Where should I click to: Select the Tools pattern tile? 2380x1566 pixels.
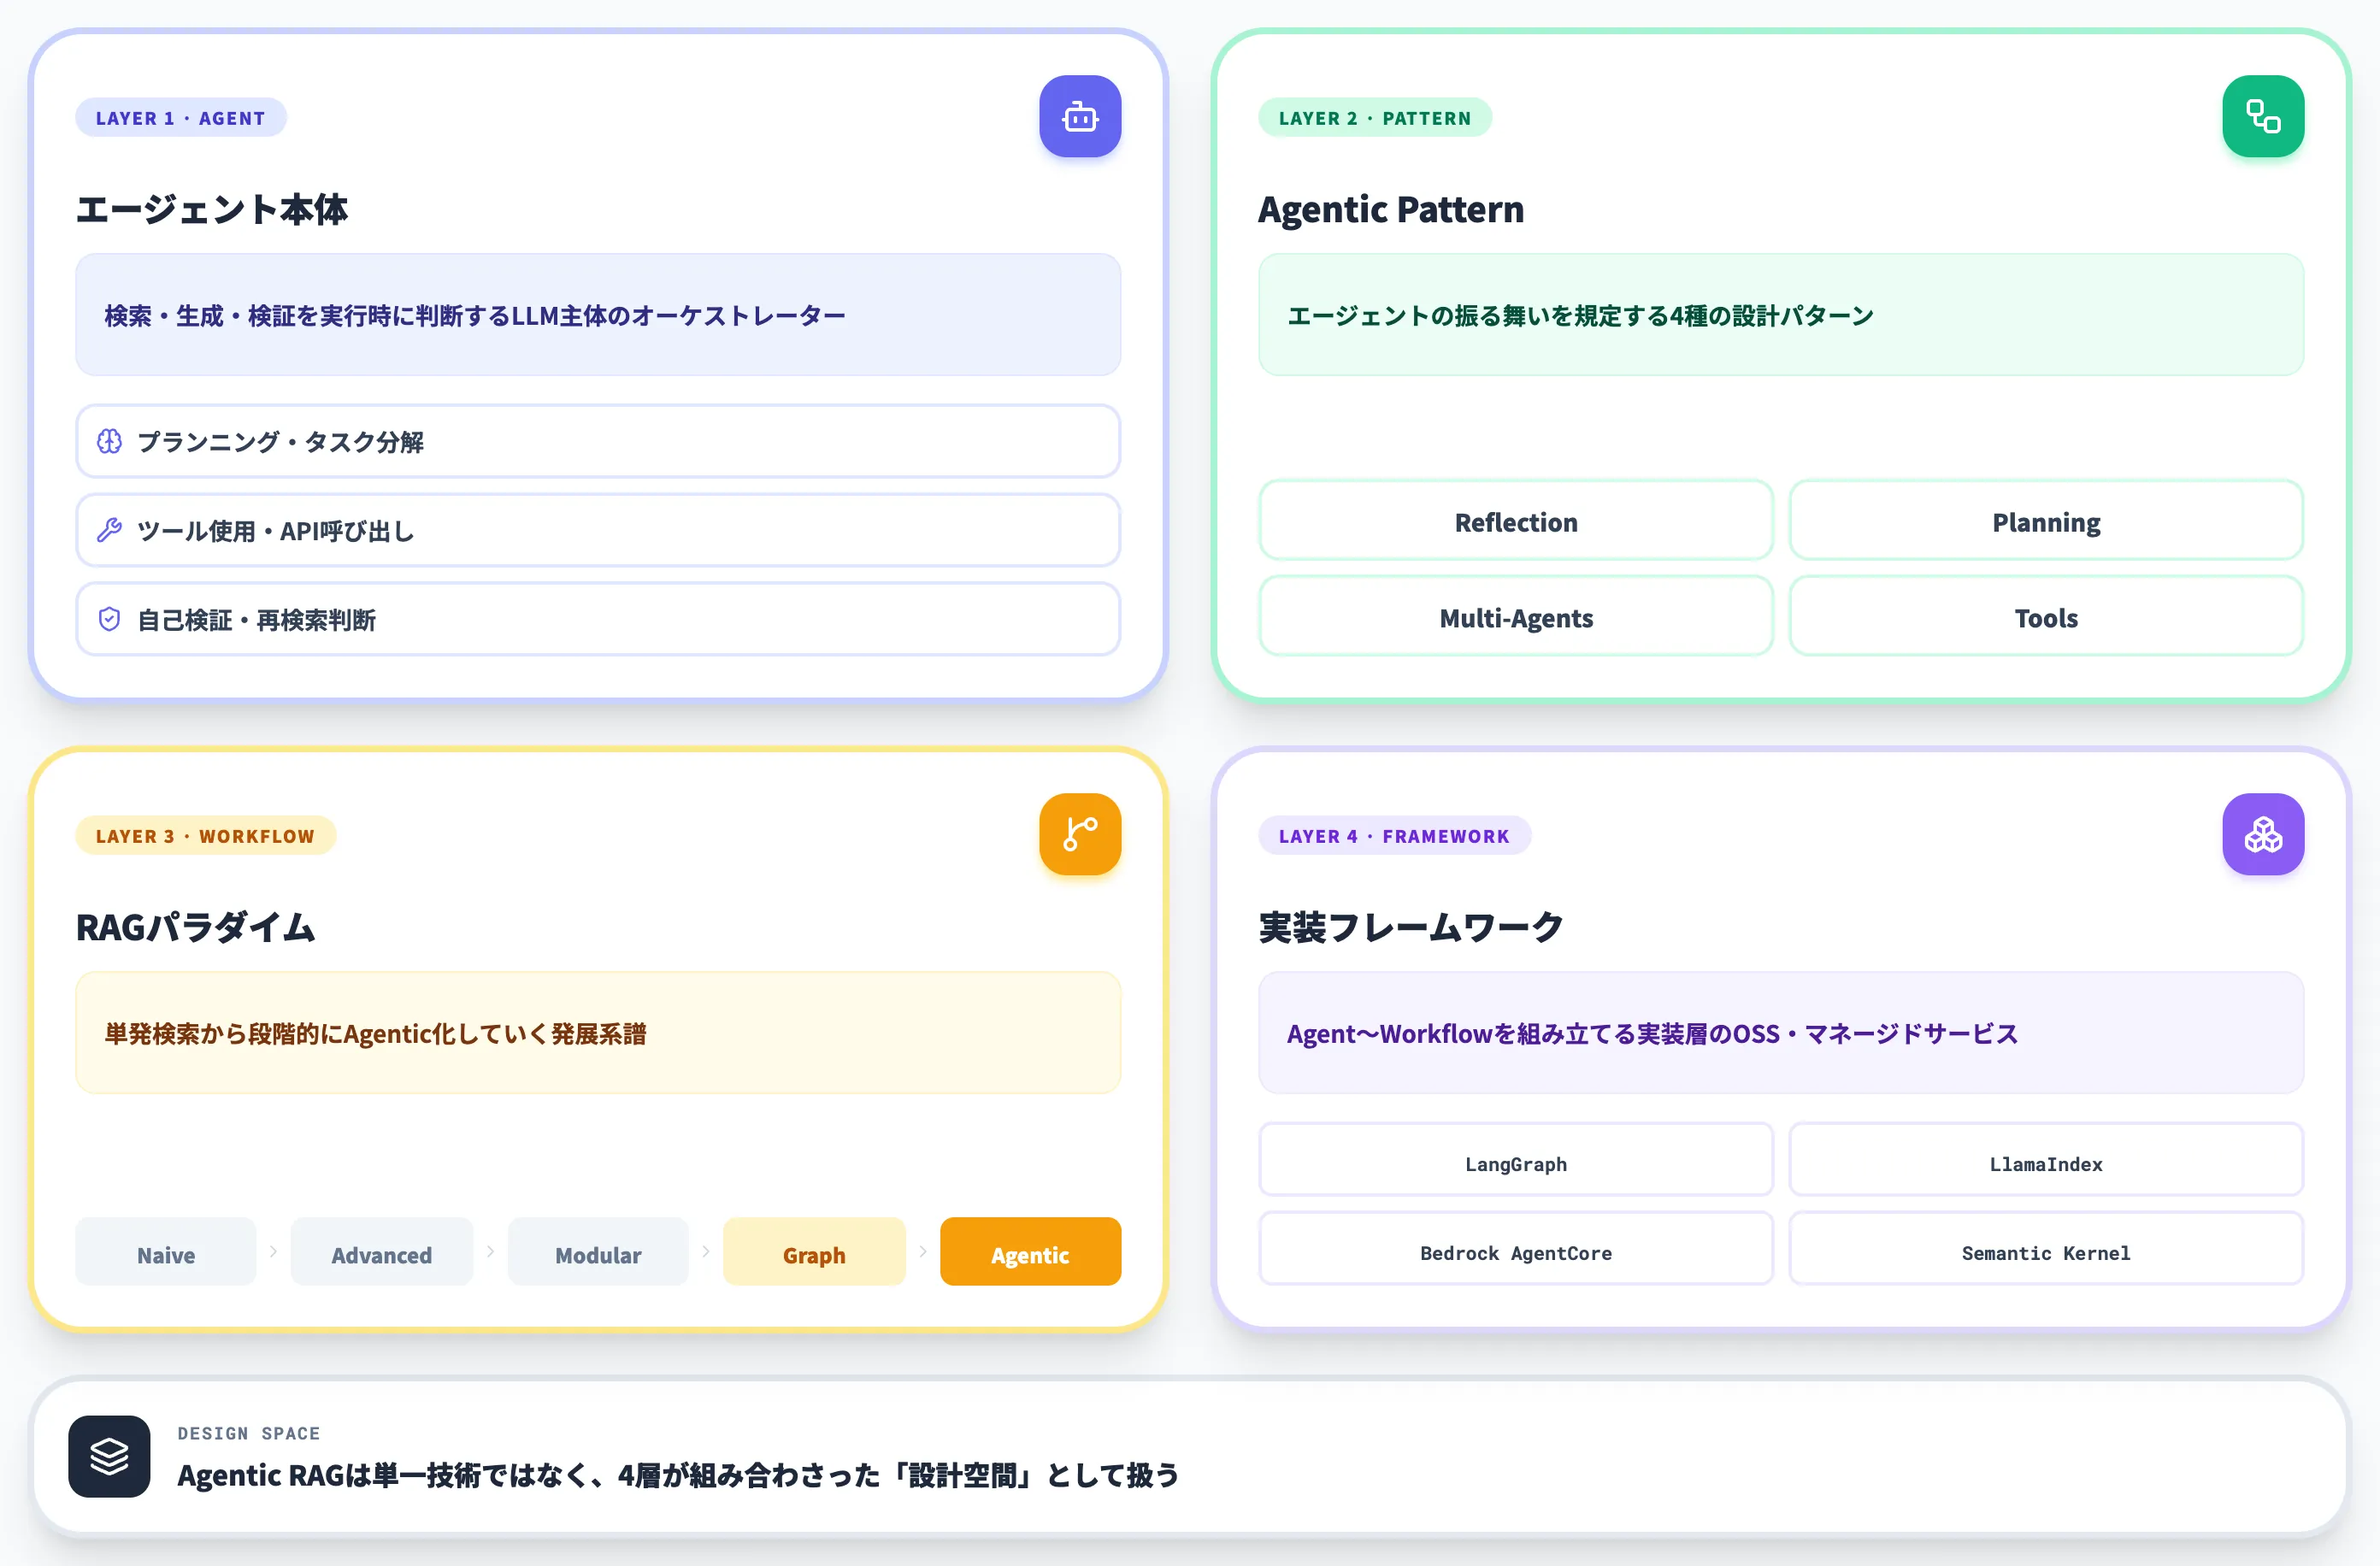(x=2046, y=617)
